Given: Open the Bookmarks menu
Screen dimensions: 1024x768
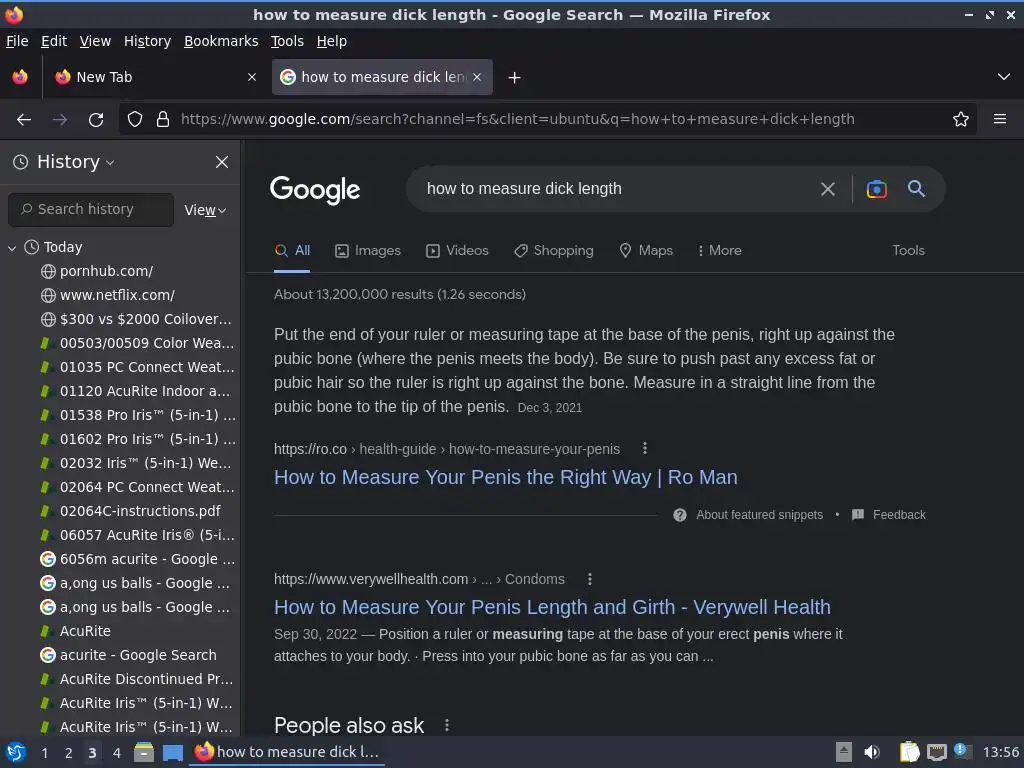Looking at the screenshot, I should tap(221, 41).
